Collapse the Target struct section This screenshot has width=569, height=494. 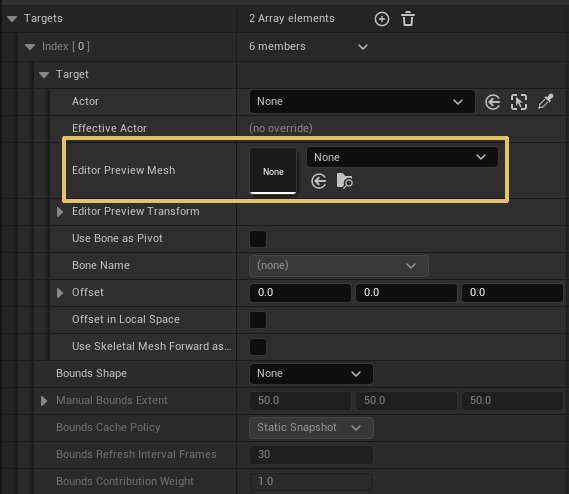[x=44, y=75]
